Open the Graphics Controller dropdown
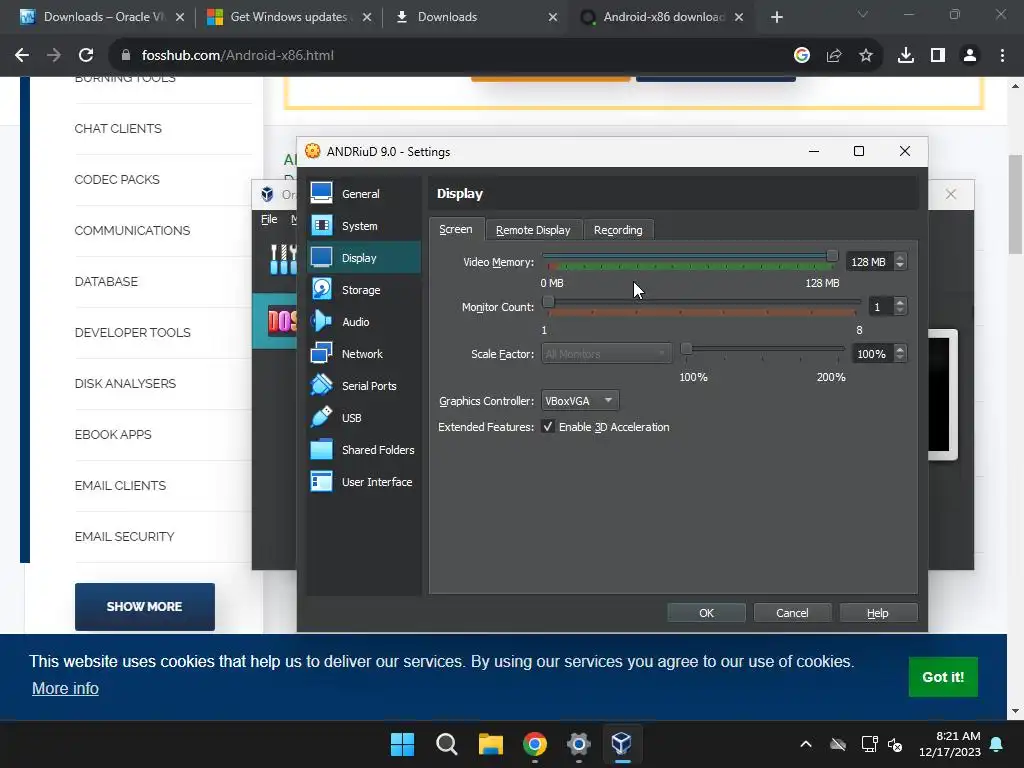Image resolution: width=1024 pixels, height=768 pixels. (580, 400)
